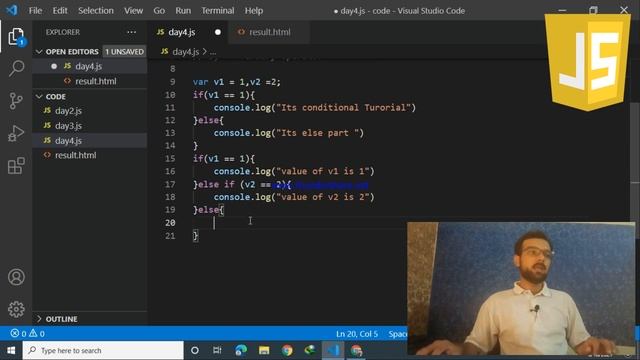Open the Go menu
The height and width of the screenshot is (360, 640).
159,11
